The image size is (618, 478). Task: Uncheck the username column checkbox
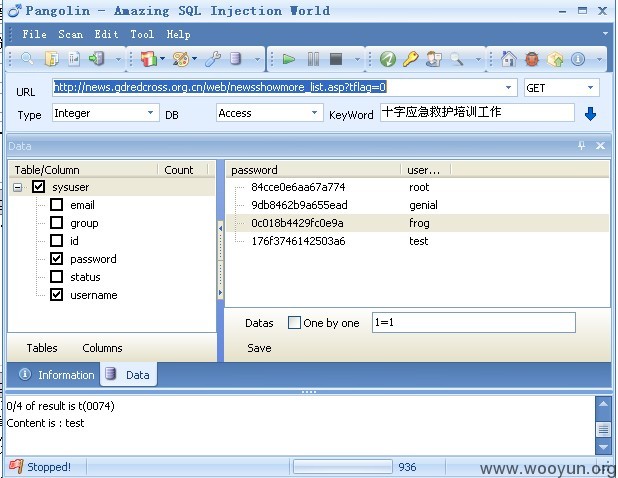click(x=56, y=295)
